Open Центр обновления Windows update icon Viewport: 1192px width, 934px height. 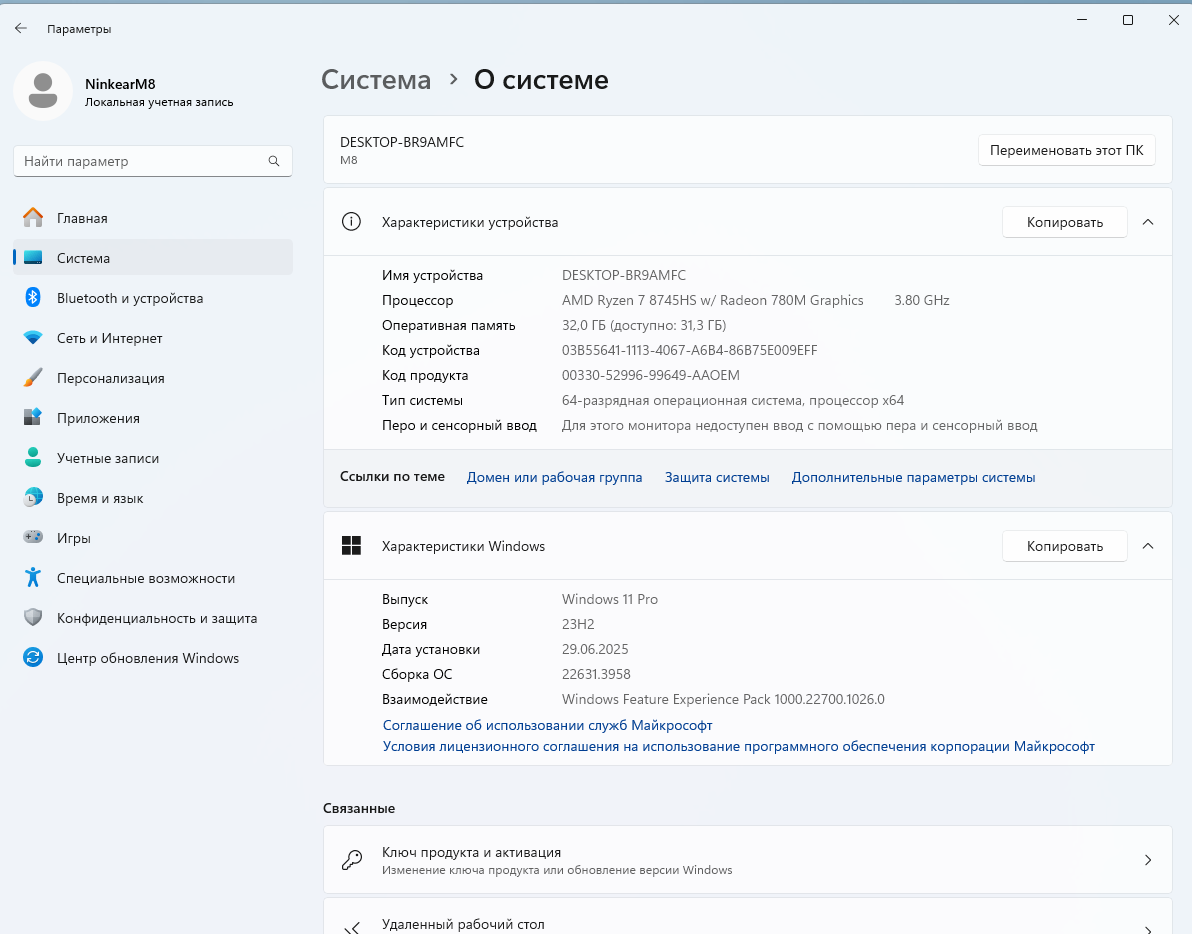(33, 658)
